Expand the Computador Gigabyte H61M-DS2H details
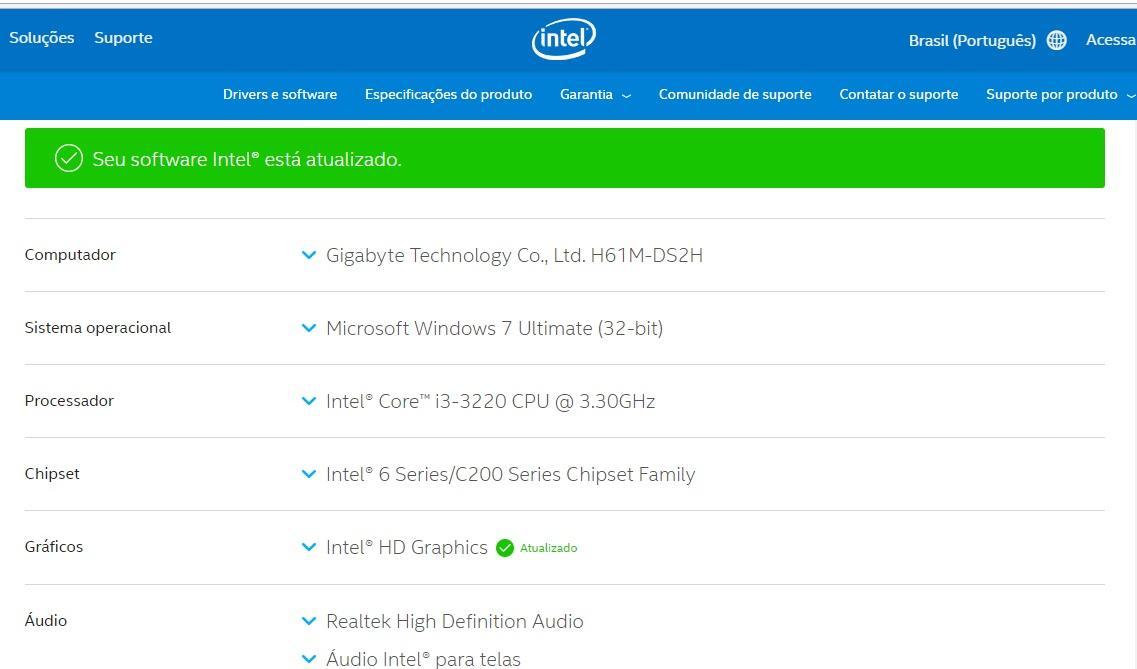This screenshot has height=669, width=1137. tap(309, 255)
